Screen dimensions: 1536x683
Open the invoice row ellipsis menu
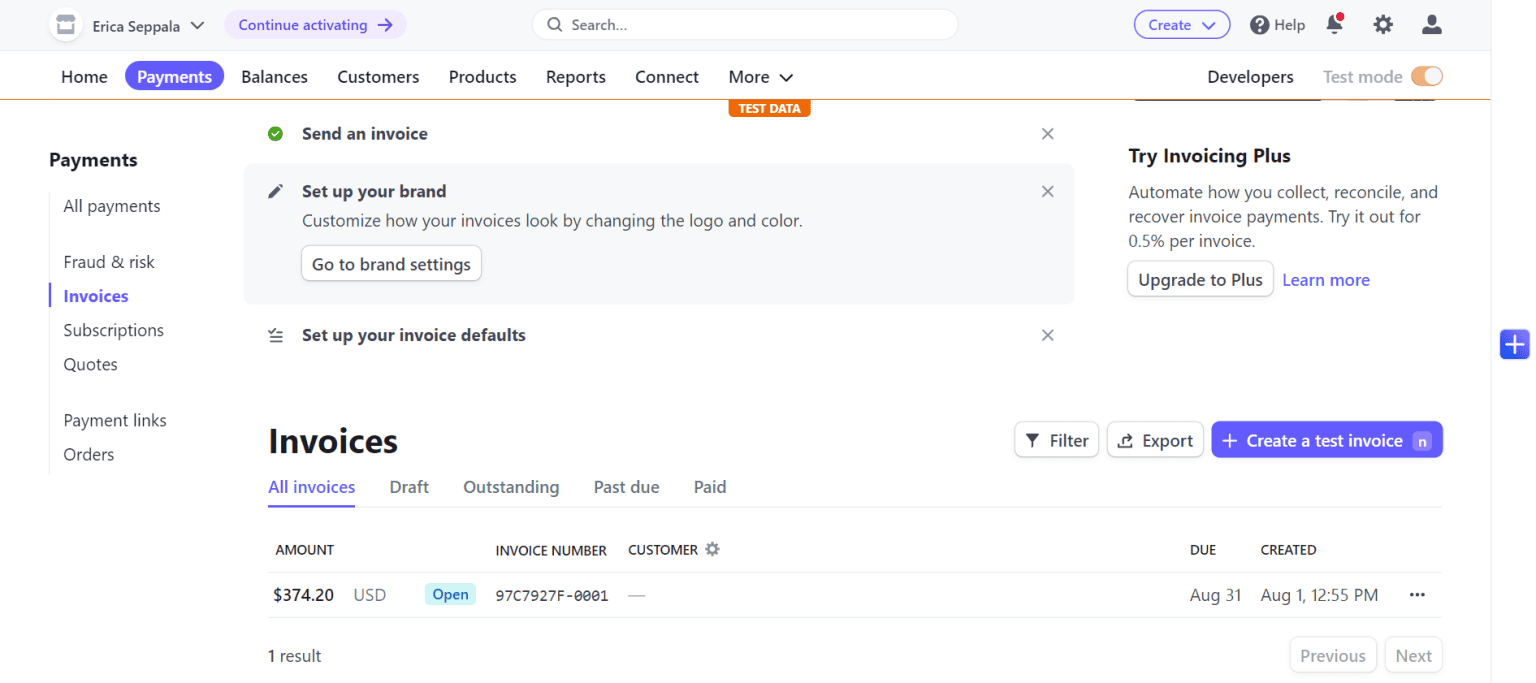[1417, 594]
